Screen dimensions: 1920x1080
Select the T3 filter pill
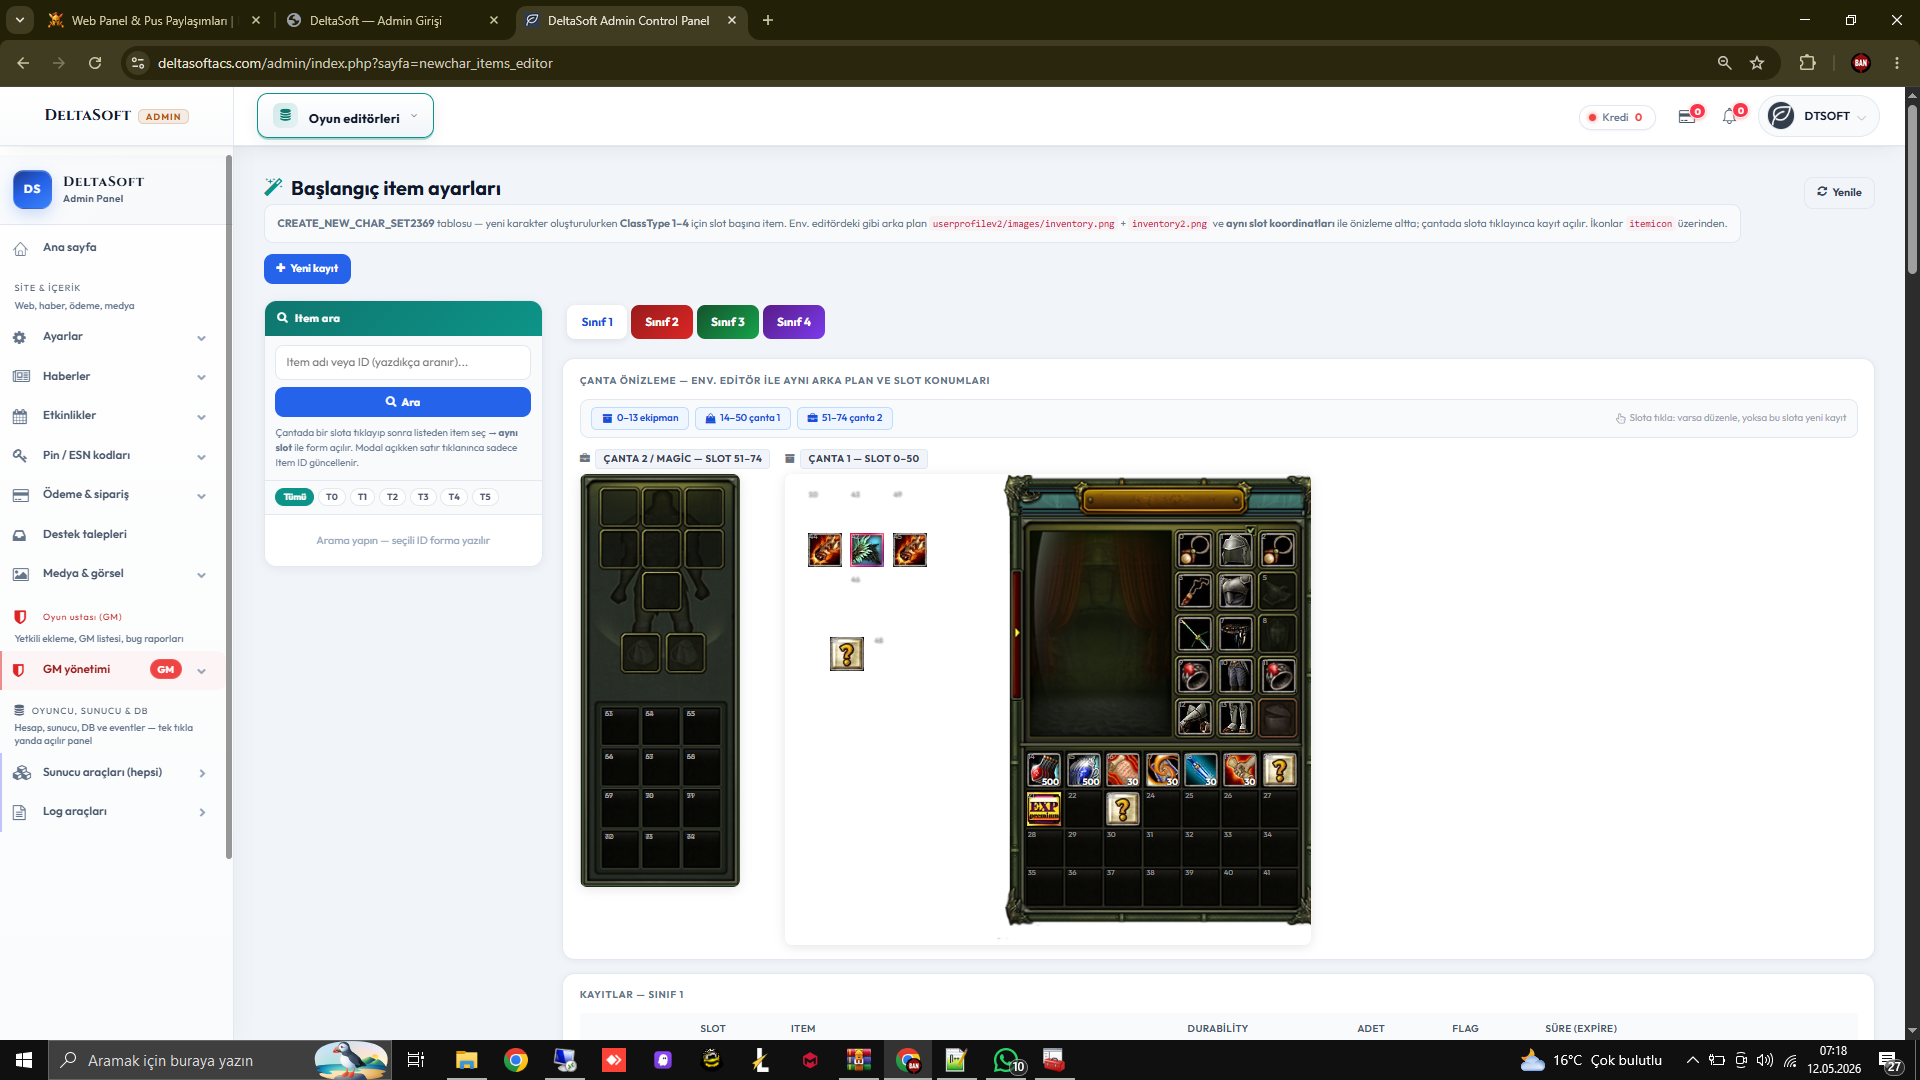tap(423, 497)
